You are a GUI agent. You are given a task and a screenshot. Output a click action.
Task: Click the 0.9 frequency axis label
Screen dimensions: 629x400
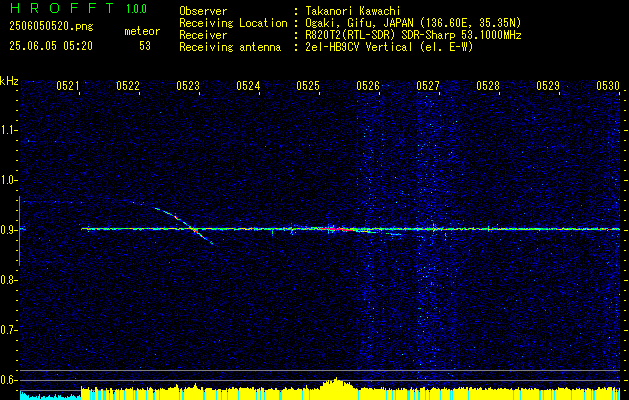pos(8,230)
